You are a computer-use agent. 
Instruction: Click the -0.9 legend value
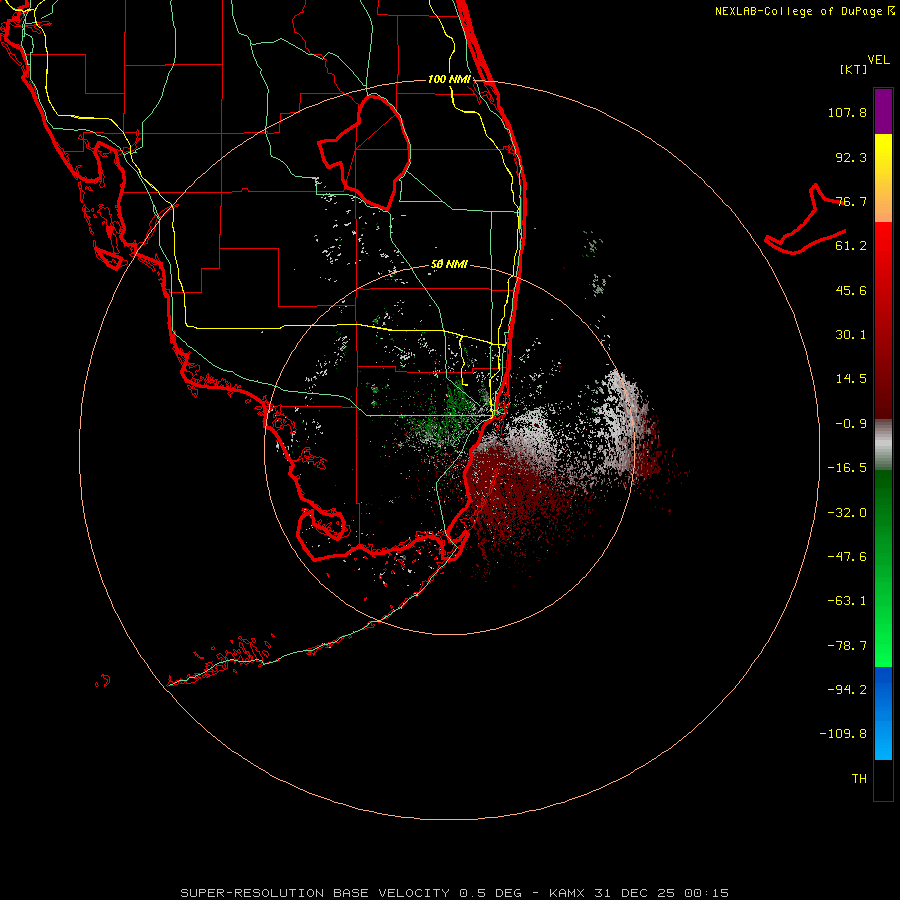pos(851,424)
